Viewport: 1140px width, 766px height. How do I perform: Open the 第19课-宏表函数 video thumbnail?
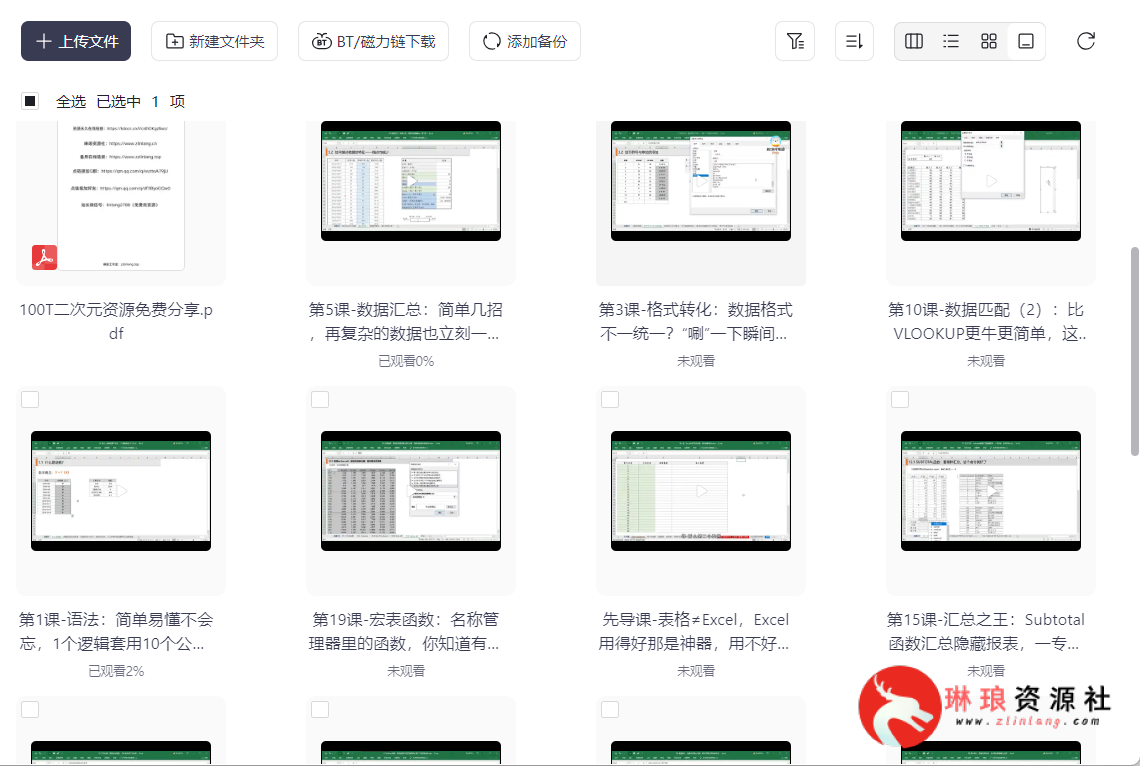(411, 491)
